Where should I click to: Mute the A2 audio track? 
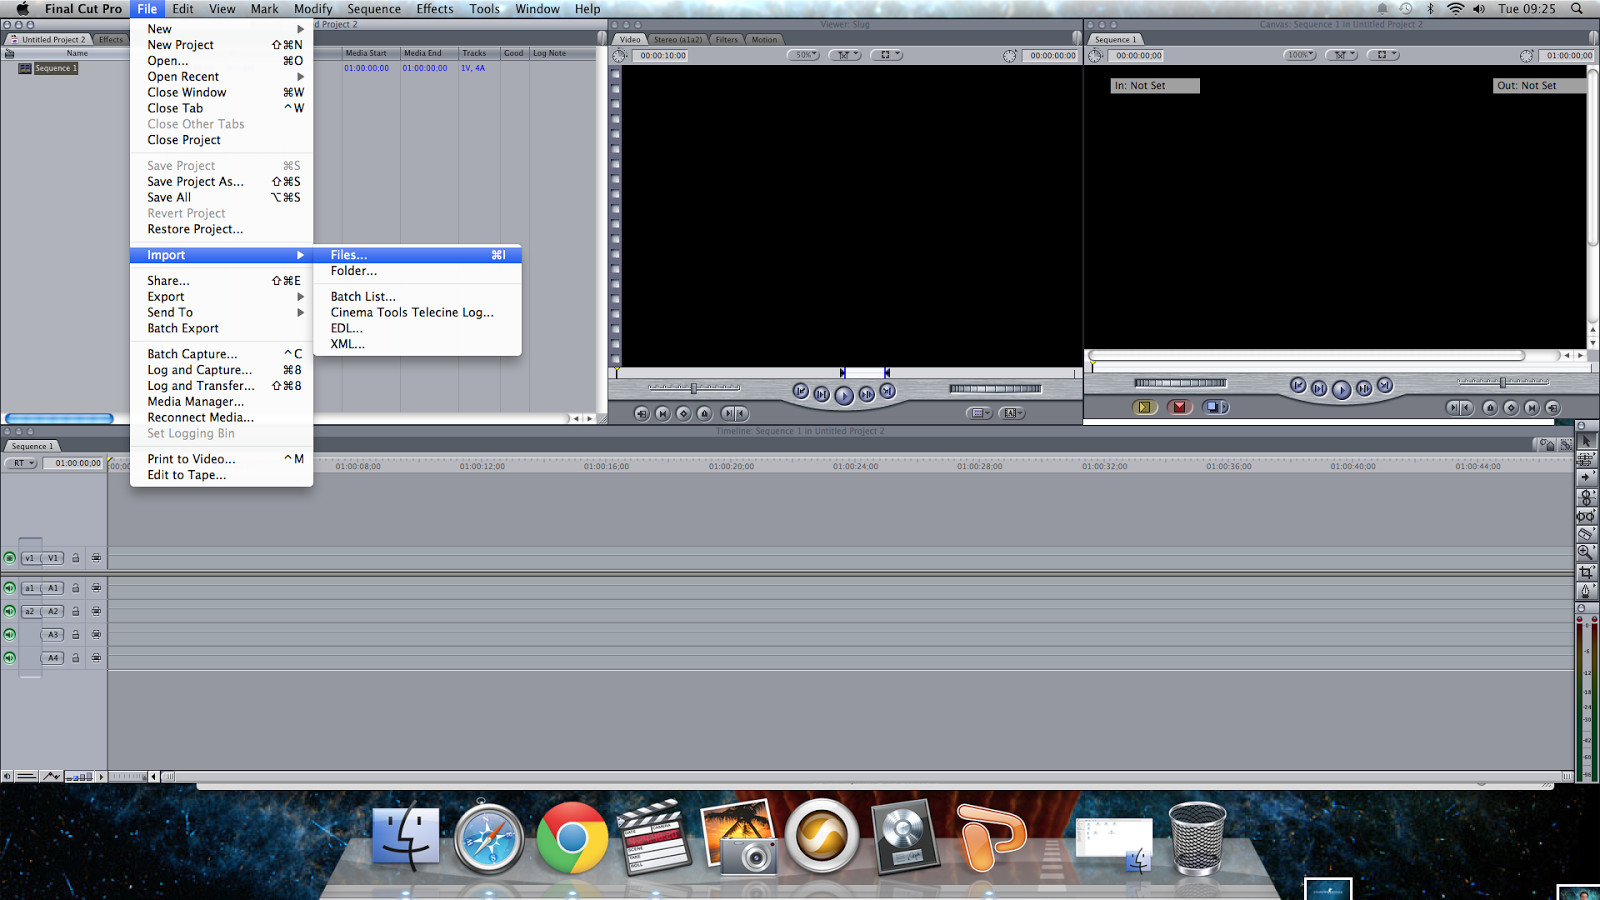point(10,611)
